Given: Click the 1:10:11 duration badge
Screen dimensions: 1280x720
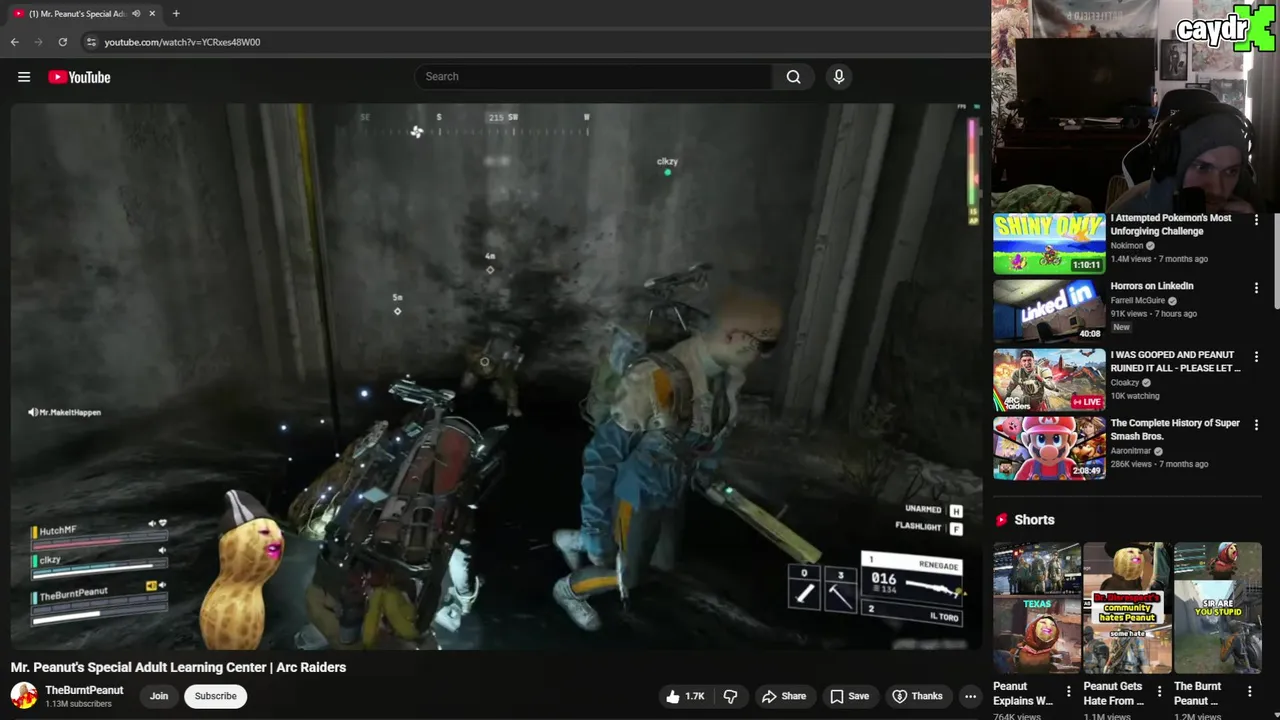Looking at the screenshot, I should point(1087,265).
